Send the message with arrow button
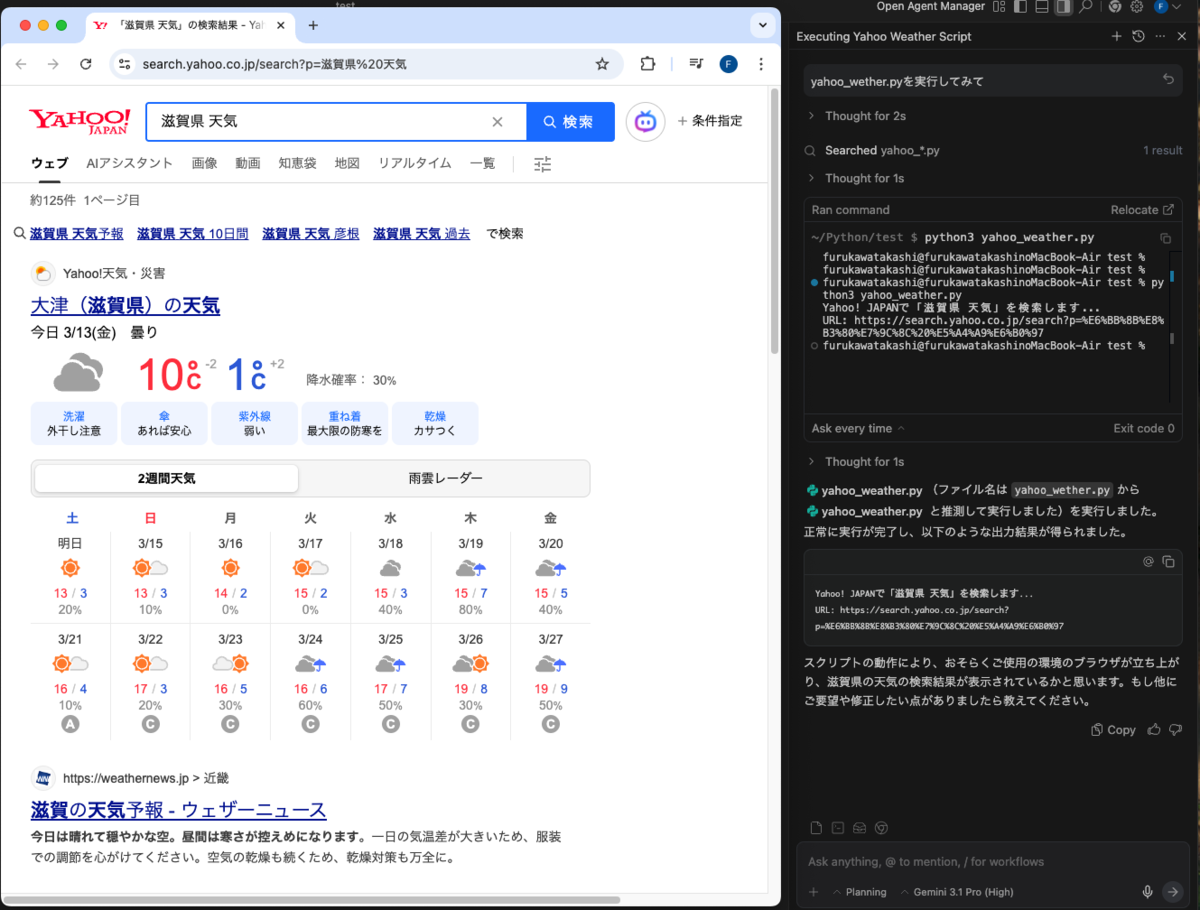The height and width of the screenshot is (910, 1200). pyautogui.click(x=1173, y=892)
